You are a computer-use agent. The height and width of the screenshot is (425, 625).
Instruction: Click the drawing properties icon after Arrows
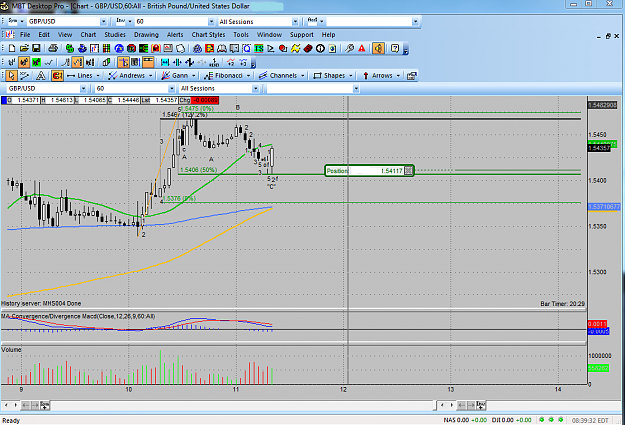coord(411,75)
